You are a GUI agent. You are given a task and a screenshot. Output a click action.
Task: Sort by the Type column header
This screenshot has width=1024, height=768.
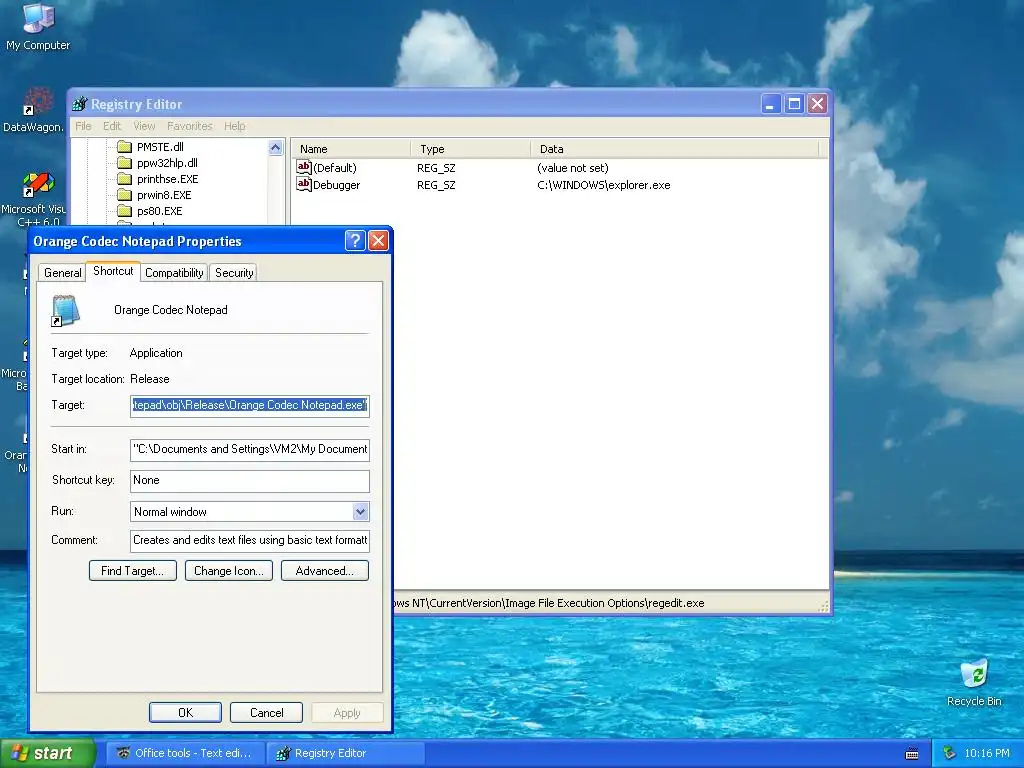pos(471,149)
